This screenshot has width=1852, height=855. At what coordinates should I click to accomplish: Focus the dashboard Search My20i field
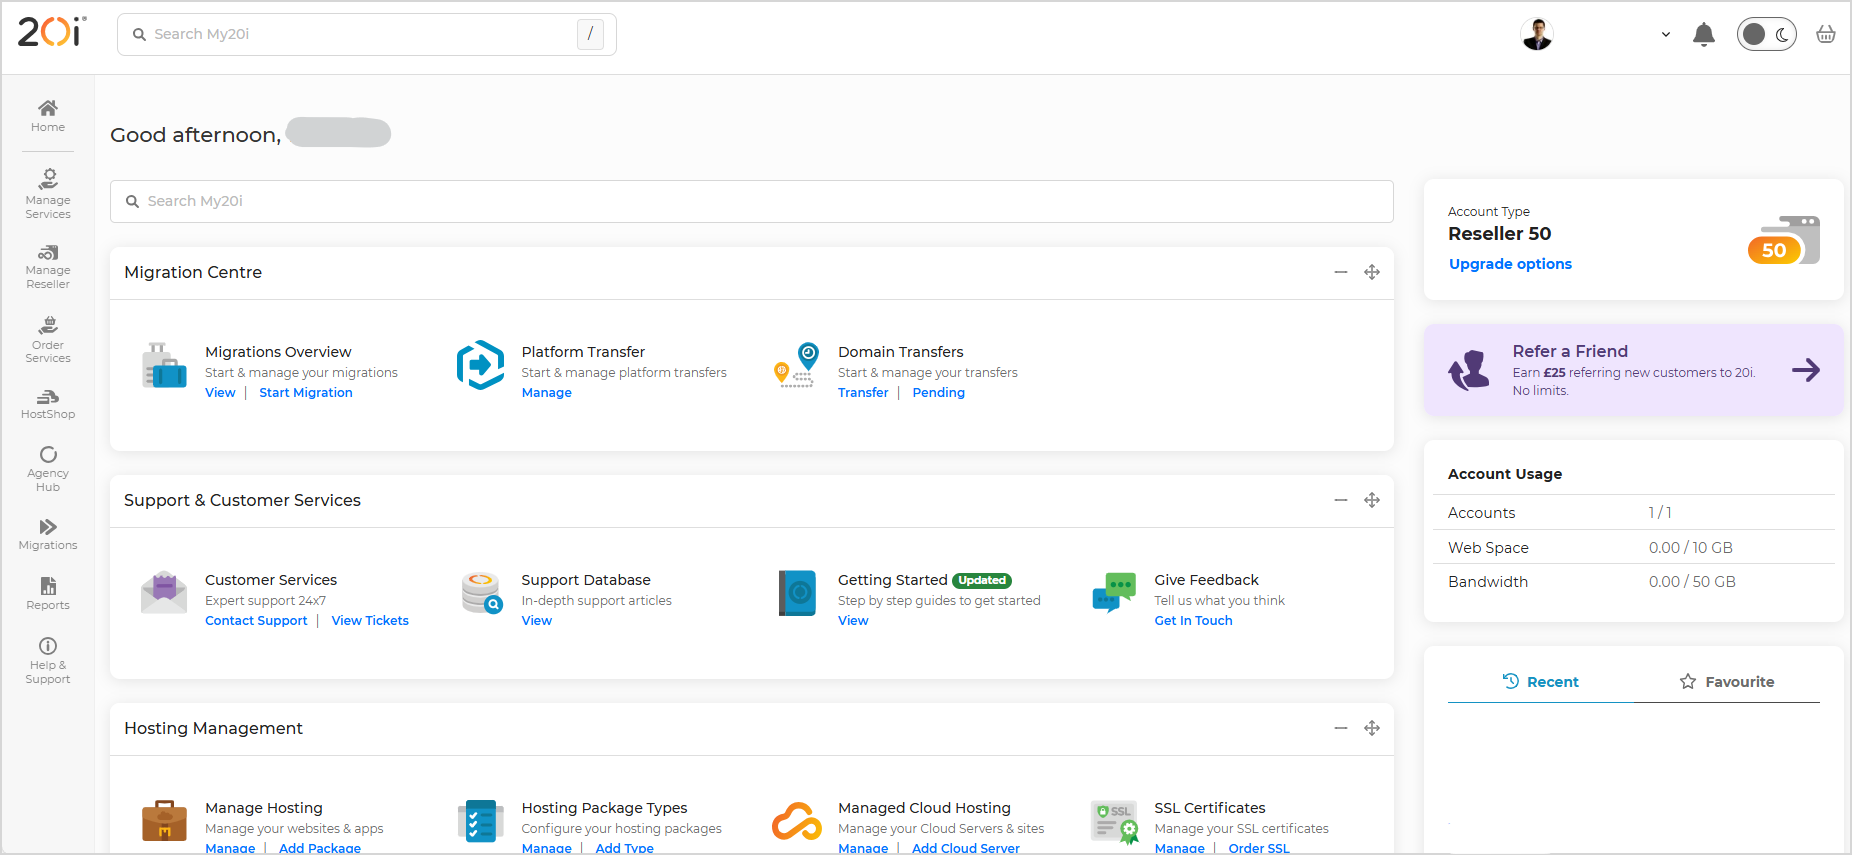click(x=752, y=201)
